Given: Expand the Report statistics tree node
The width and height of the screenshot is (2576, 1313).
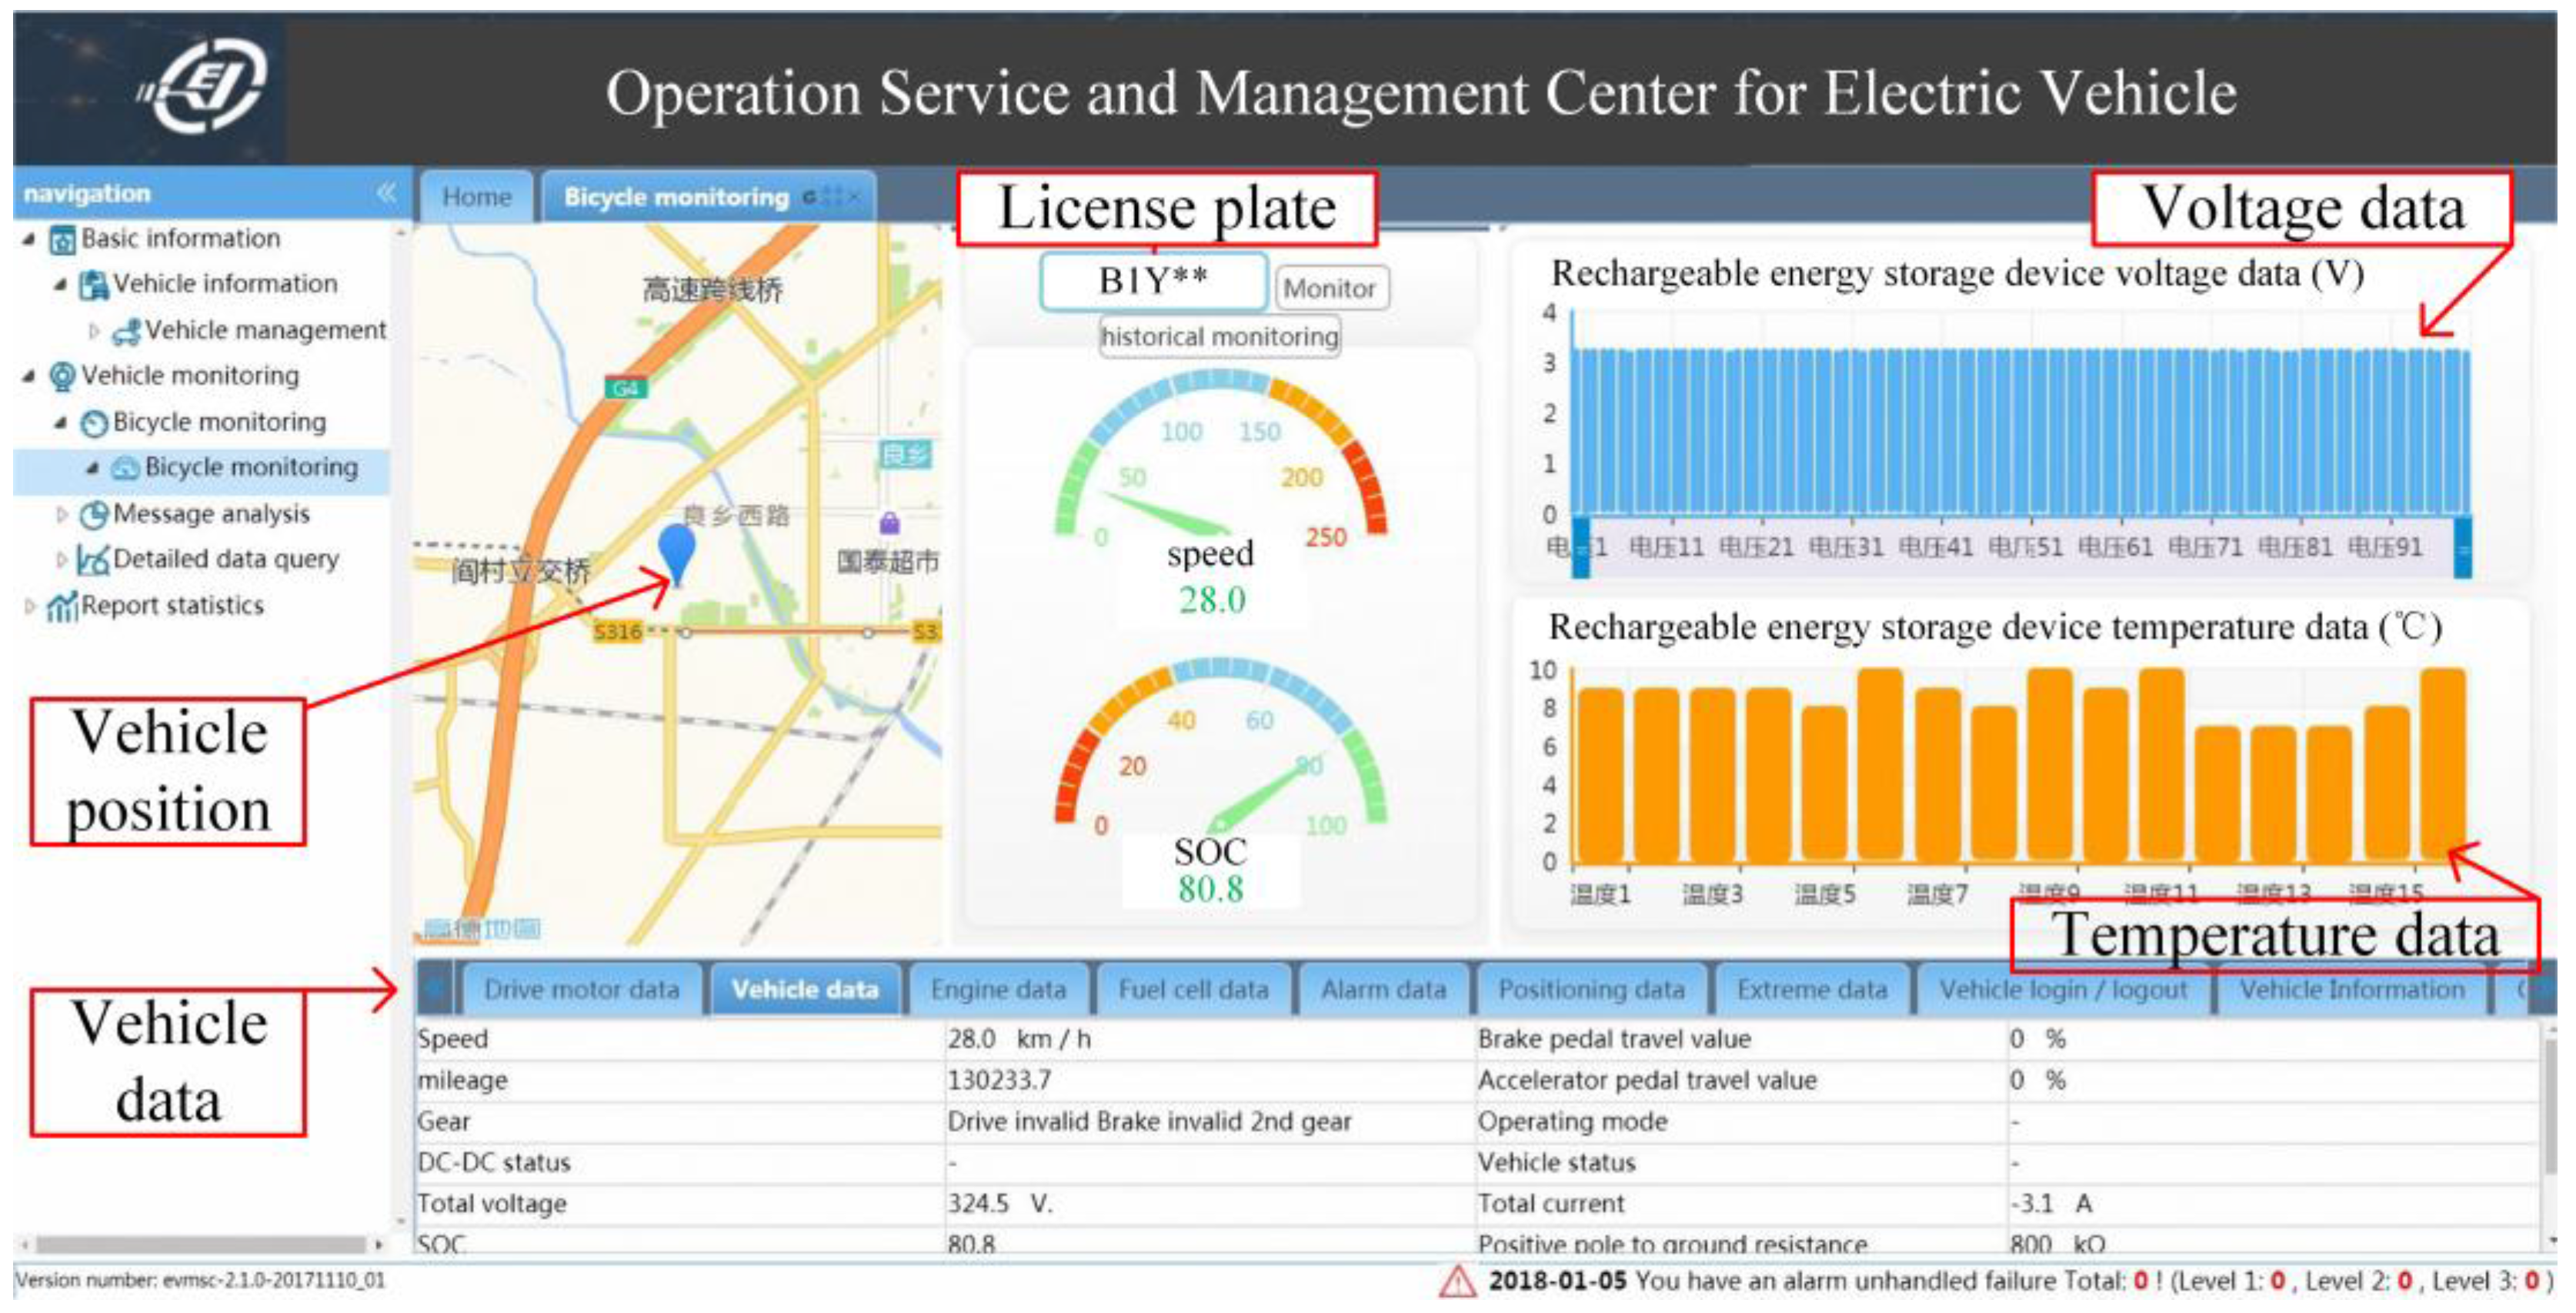Looking at the screenshot, I should 30,606.
